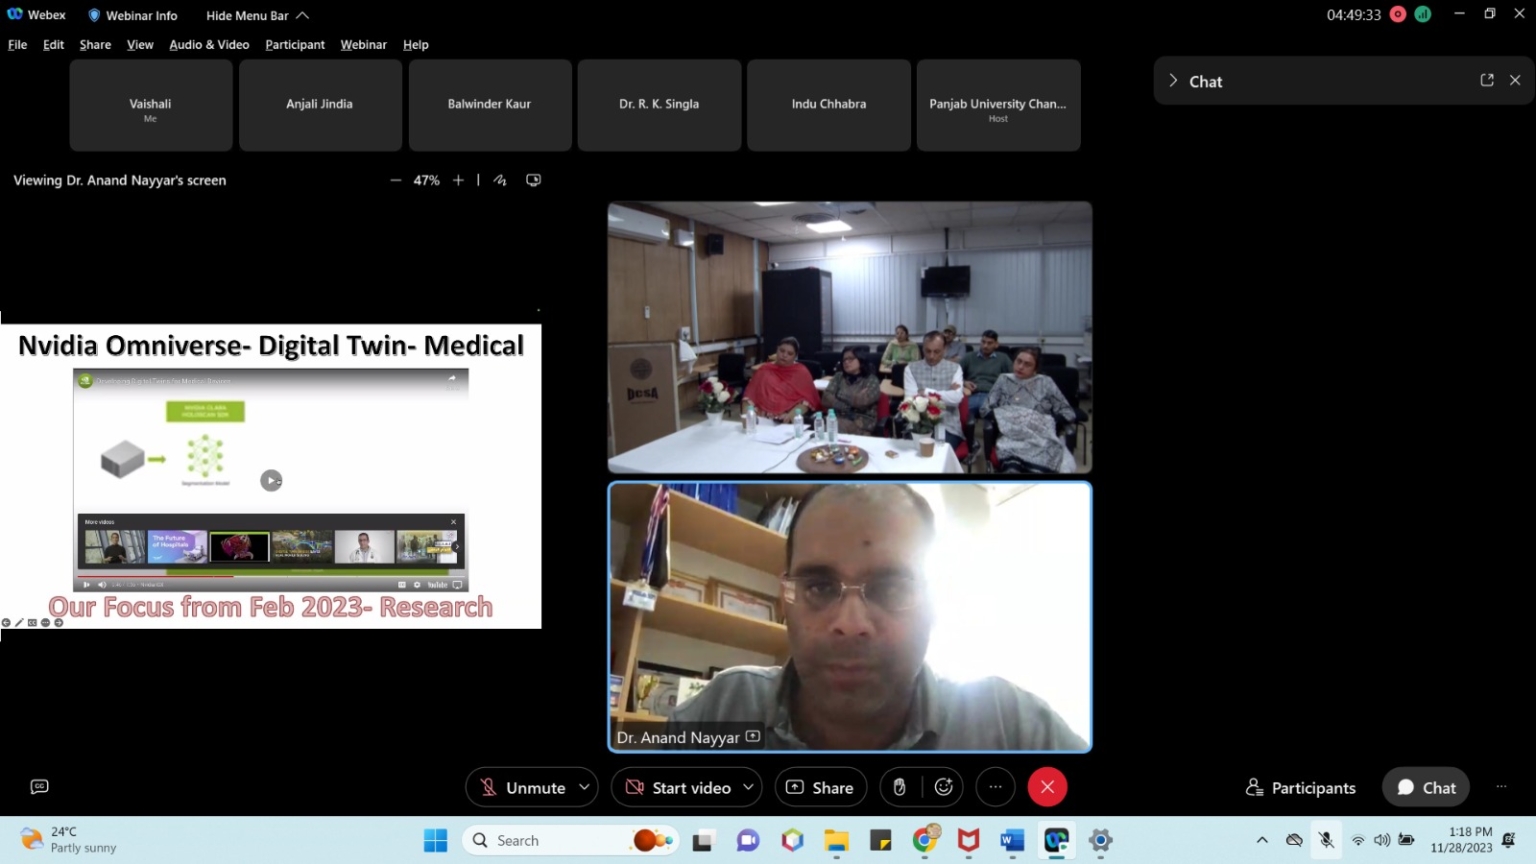Pop out the Chat panel
The image size is (1536, 864).
pyautogui.click(x=1487, y=81)
